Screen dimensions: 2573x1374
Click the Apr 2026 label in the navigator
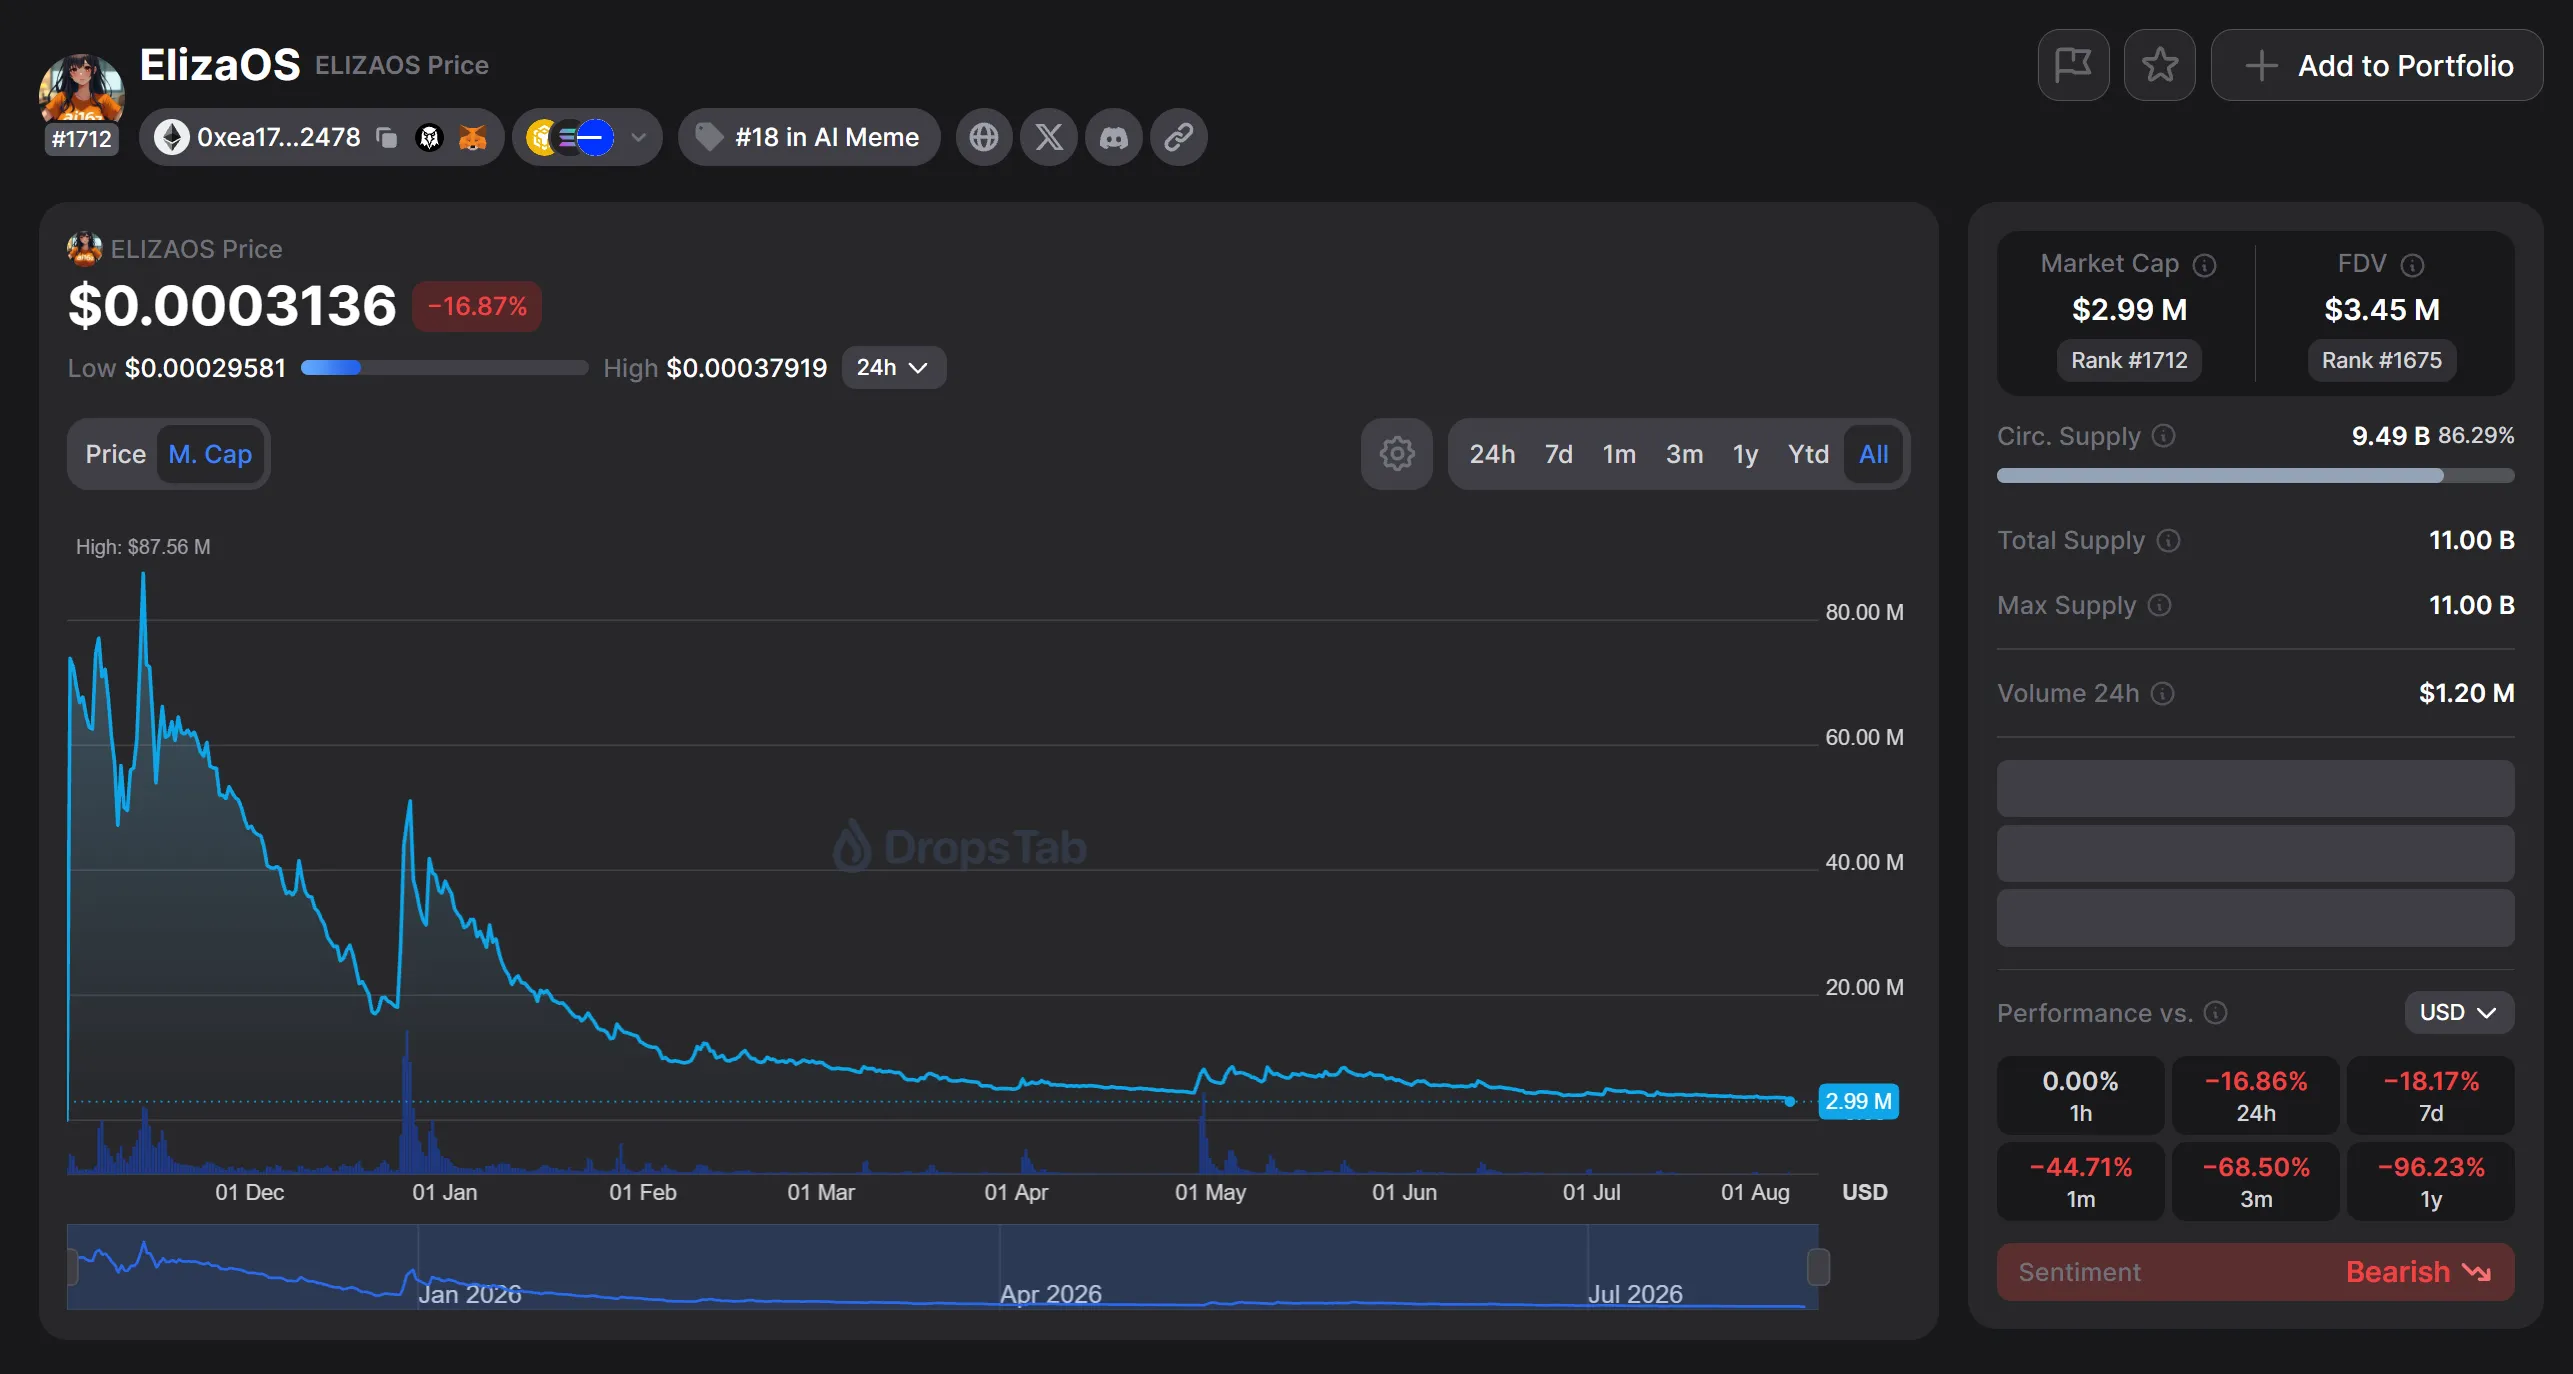(1051, 1294)
